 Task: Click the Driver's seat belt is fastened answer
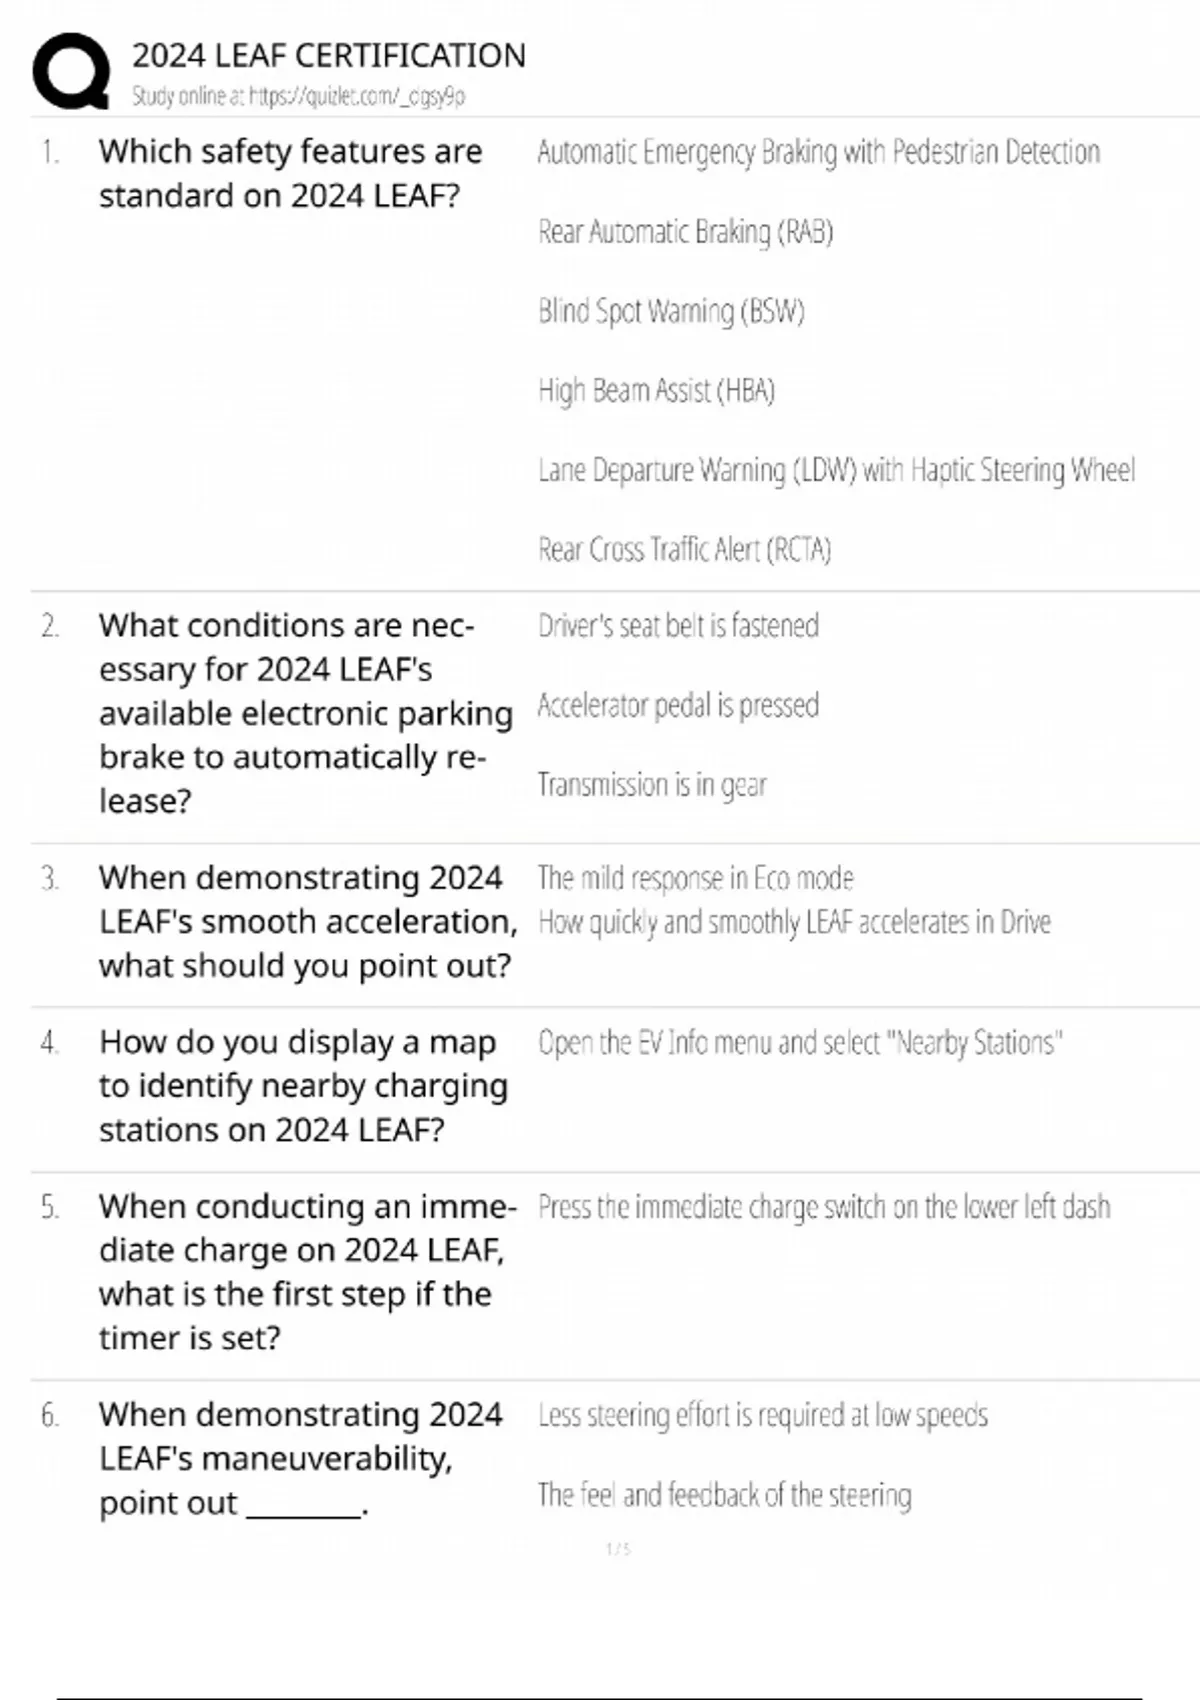tap(678, 626)
